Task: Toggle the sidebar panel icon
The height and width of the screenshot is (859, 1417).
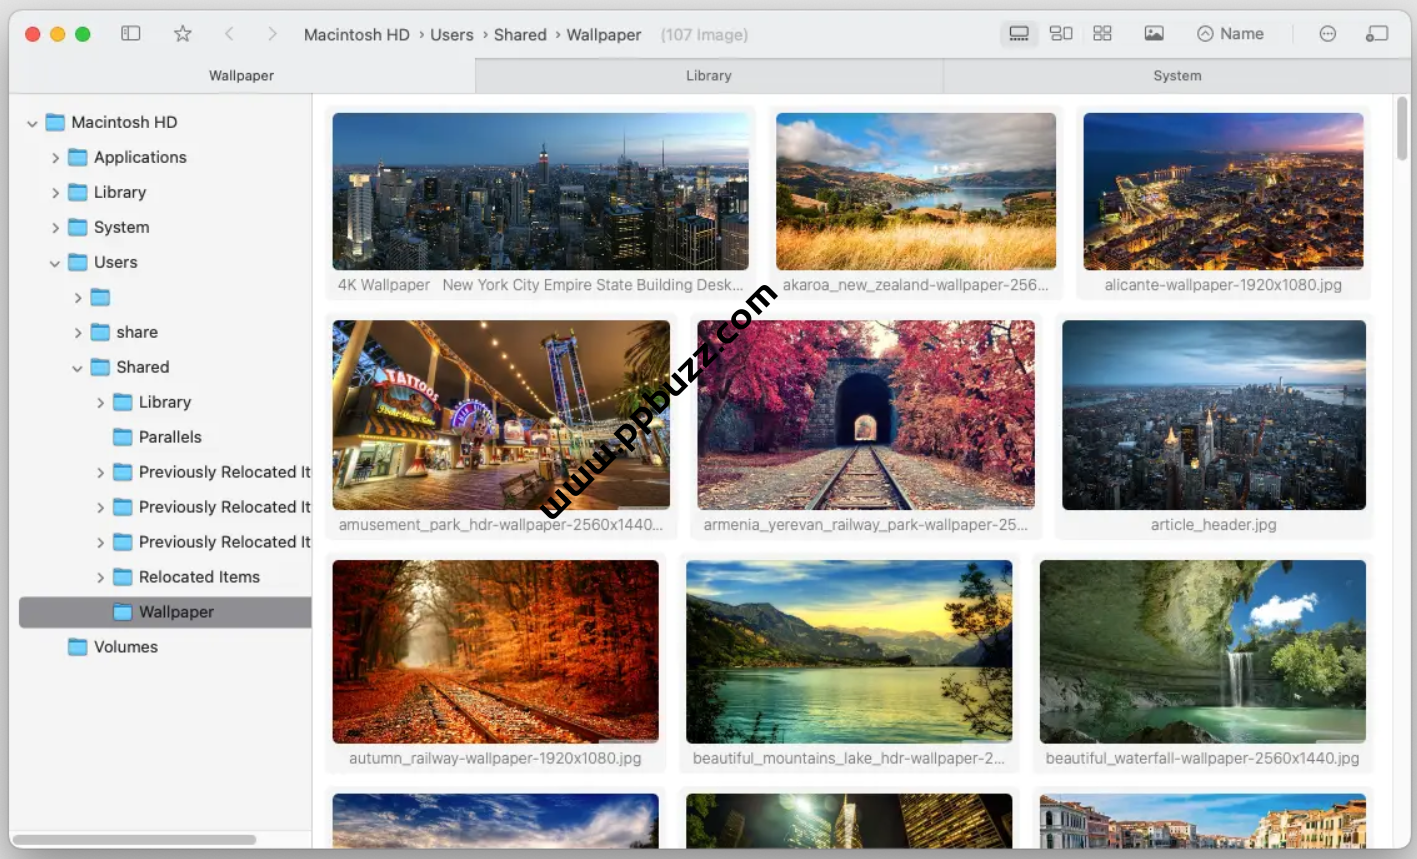Action: point(131,34)
